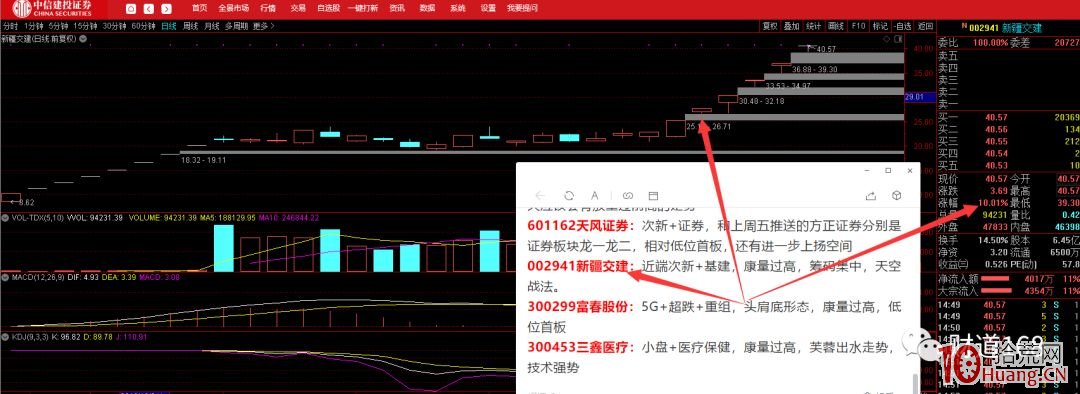This screenshot has height=394, width=1080.
Task: Refresh the article popup page
Action: pos(569,195)
